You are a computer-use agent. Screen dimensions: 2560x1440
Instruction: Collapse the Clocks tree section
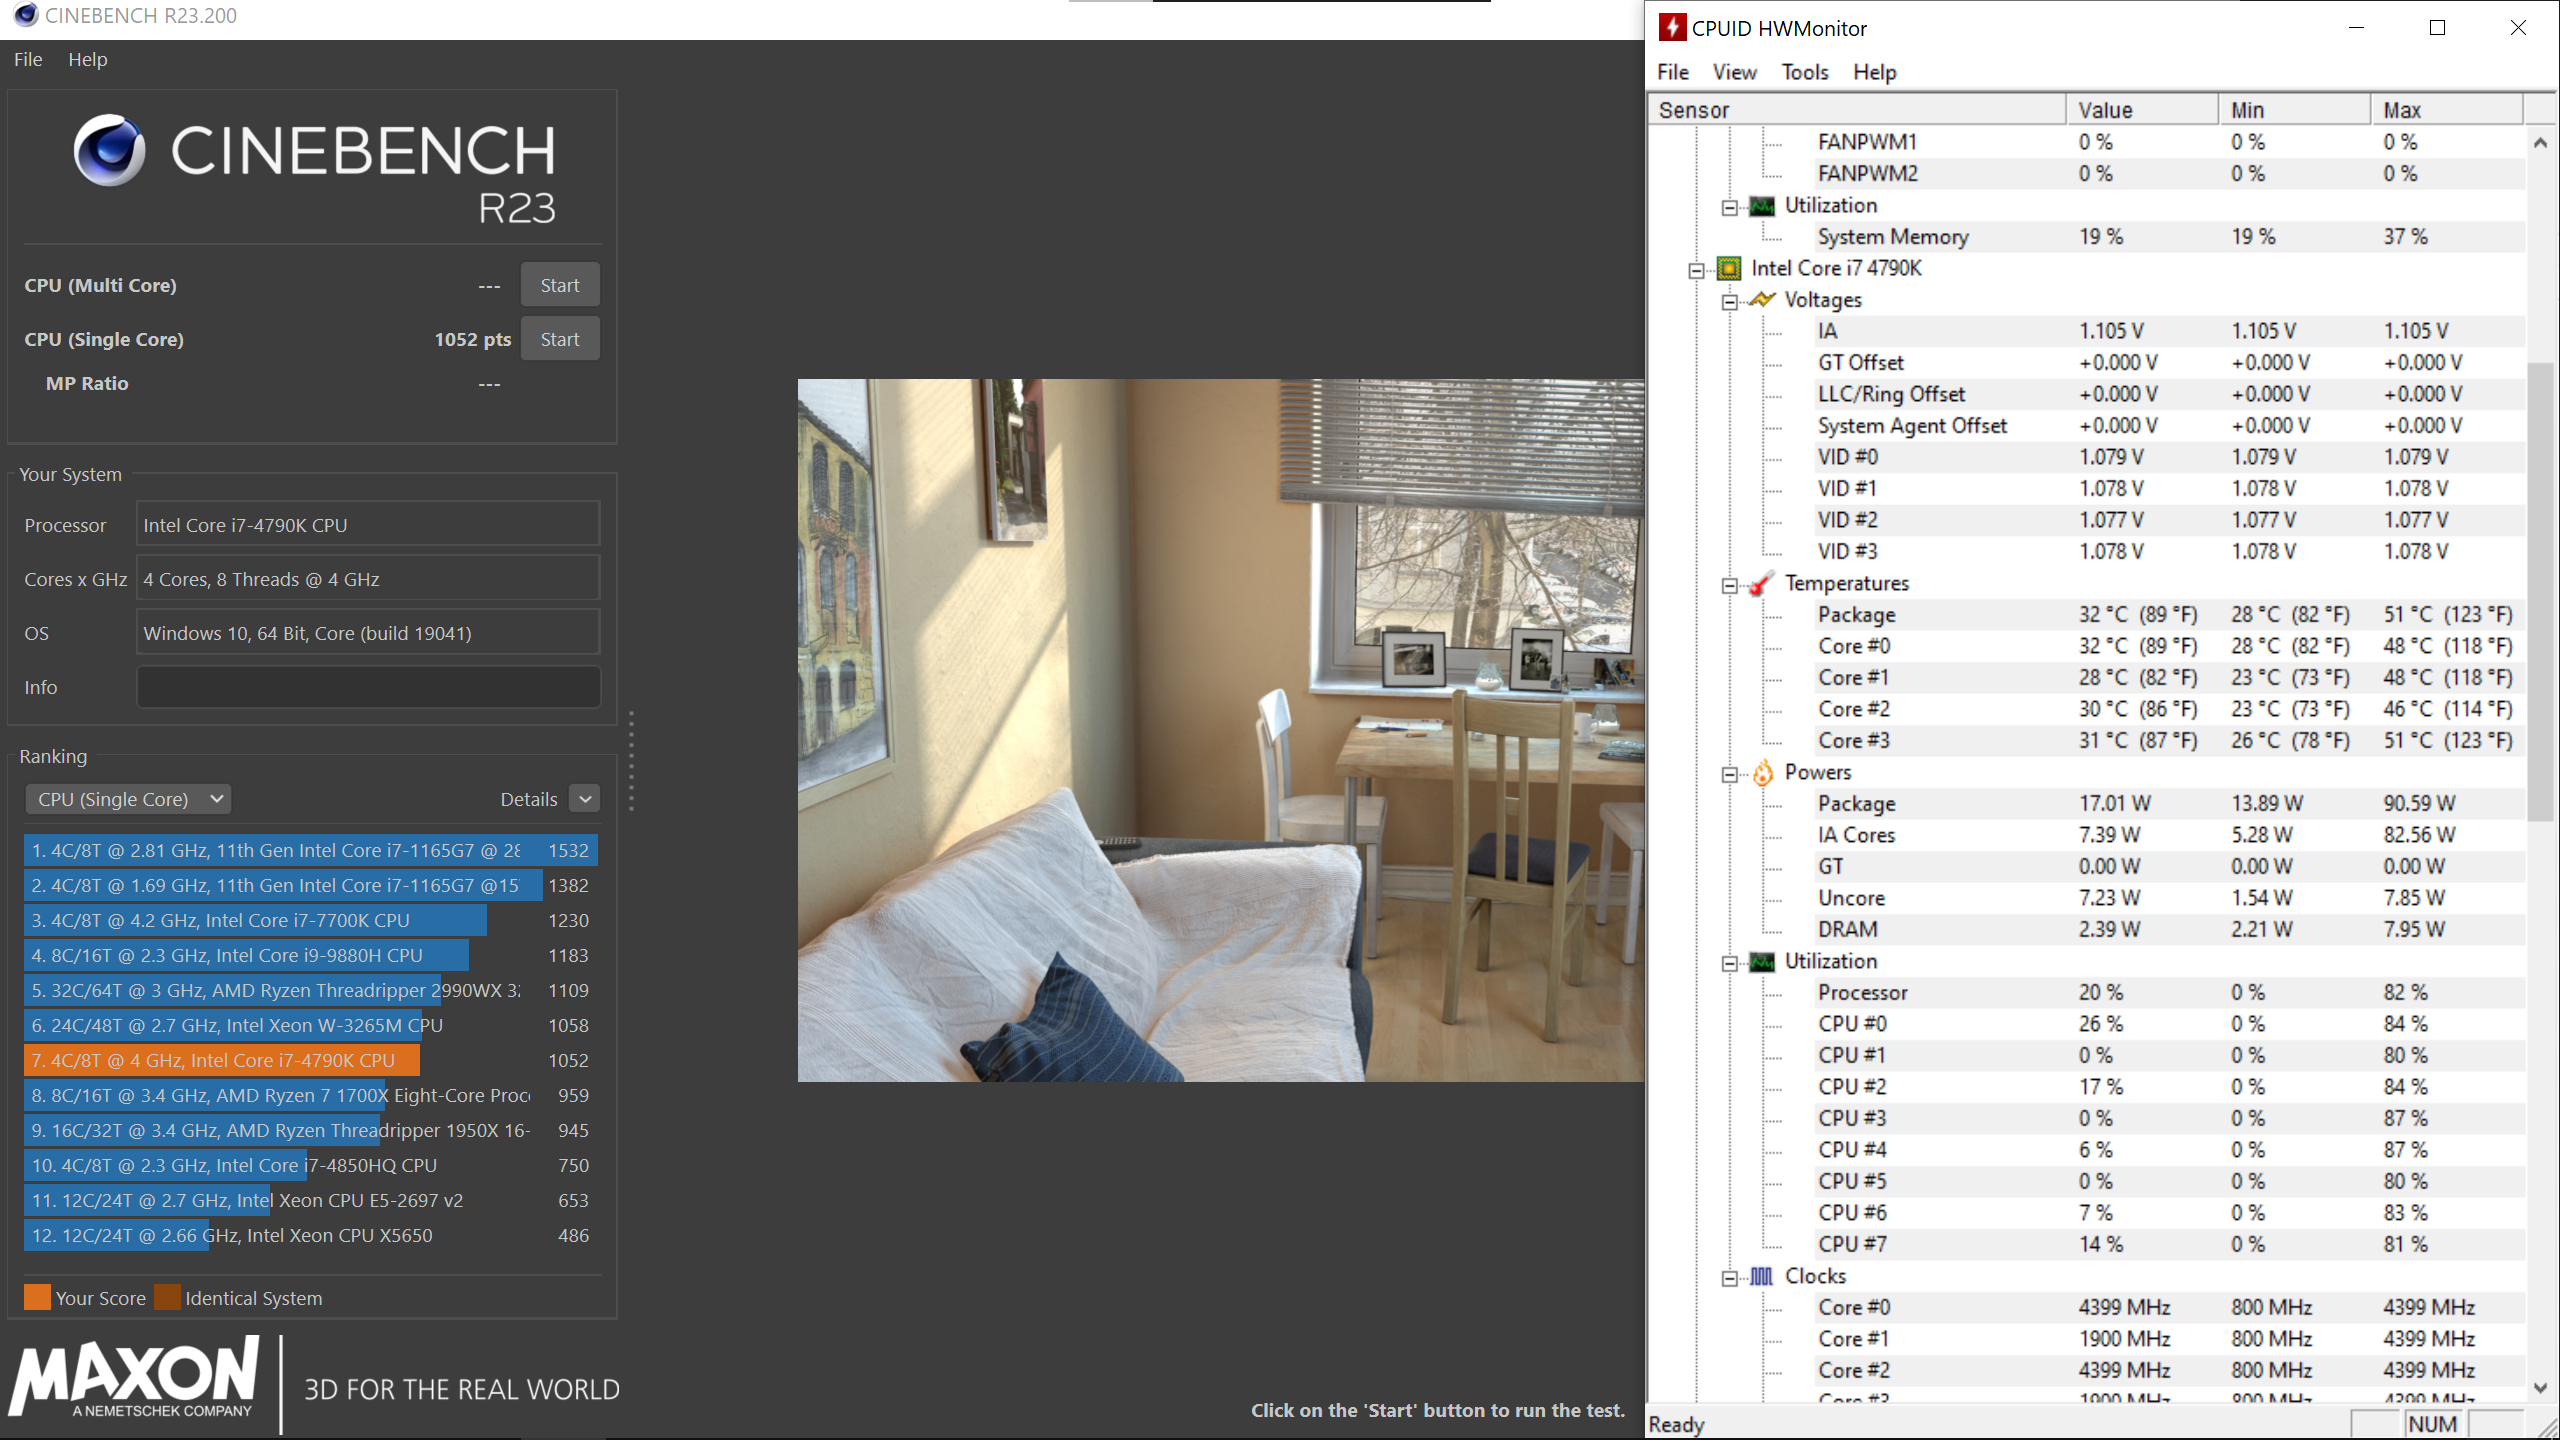[x=1729, y=1278]
